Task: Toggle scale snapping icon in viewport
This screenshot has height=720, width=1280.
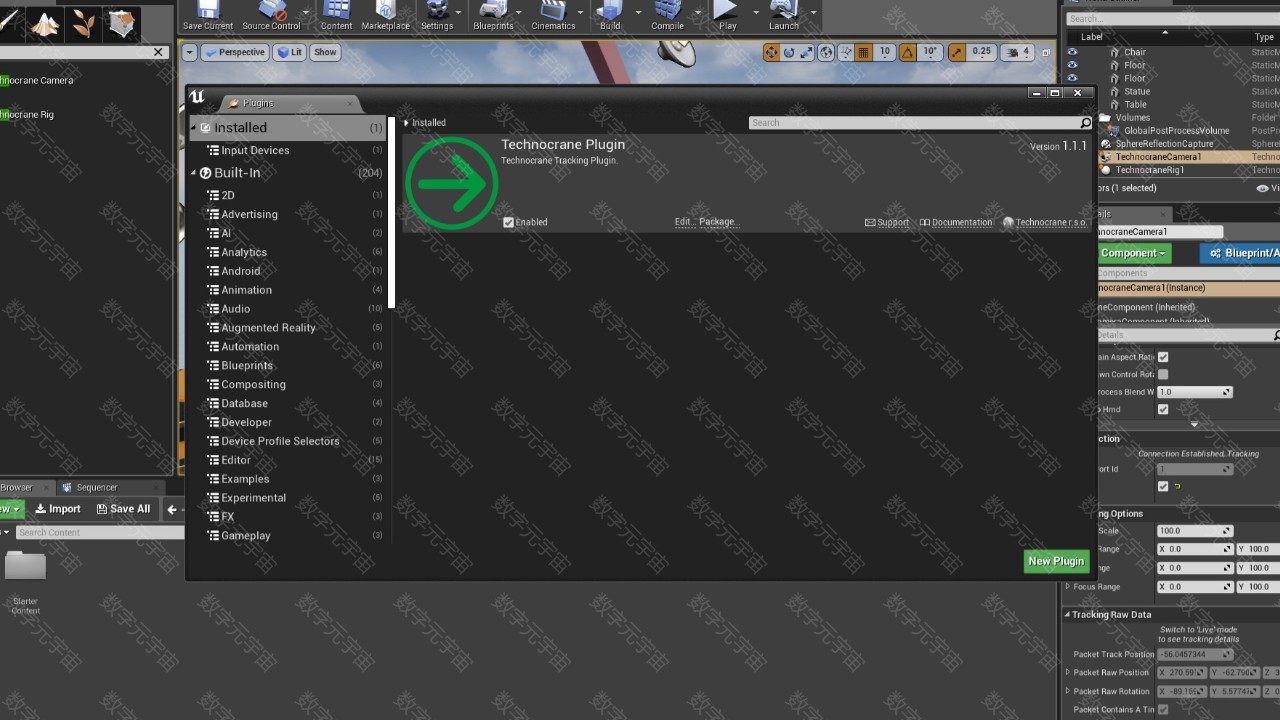Action: 957,52
